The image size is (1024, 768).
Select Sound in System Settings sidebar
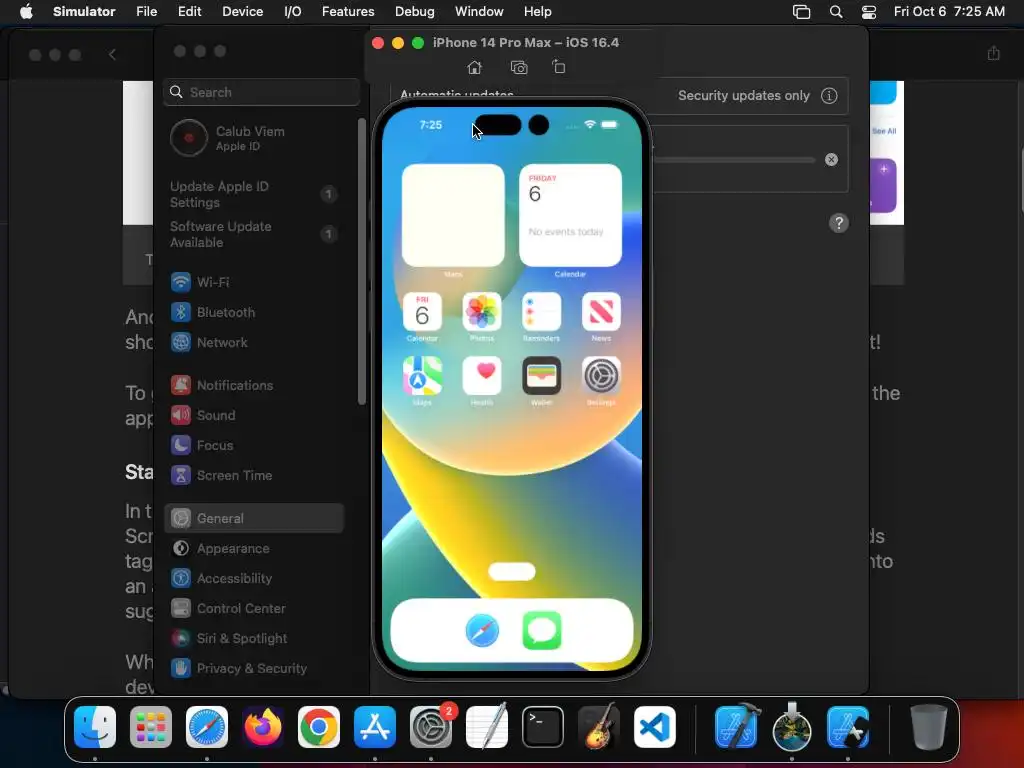click(x=253, y=415)
